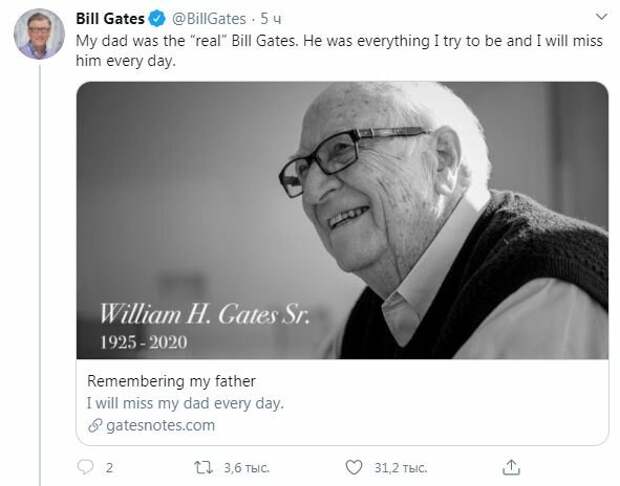Click the blue verified badge

pos(155,19)
